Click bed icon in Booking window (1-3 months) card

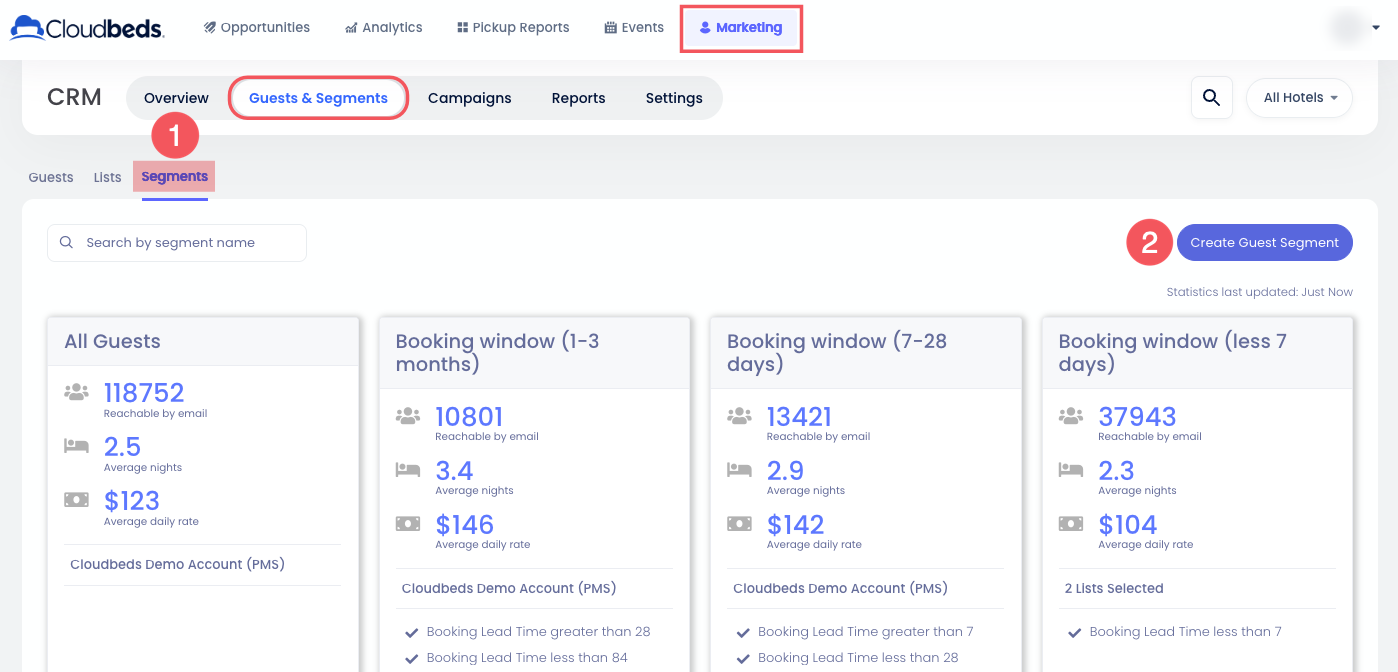tap(407, 470)
